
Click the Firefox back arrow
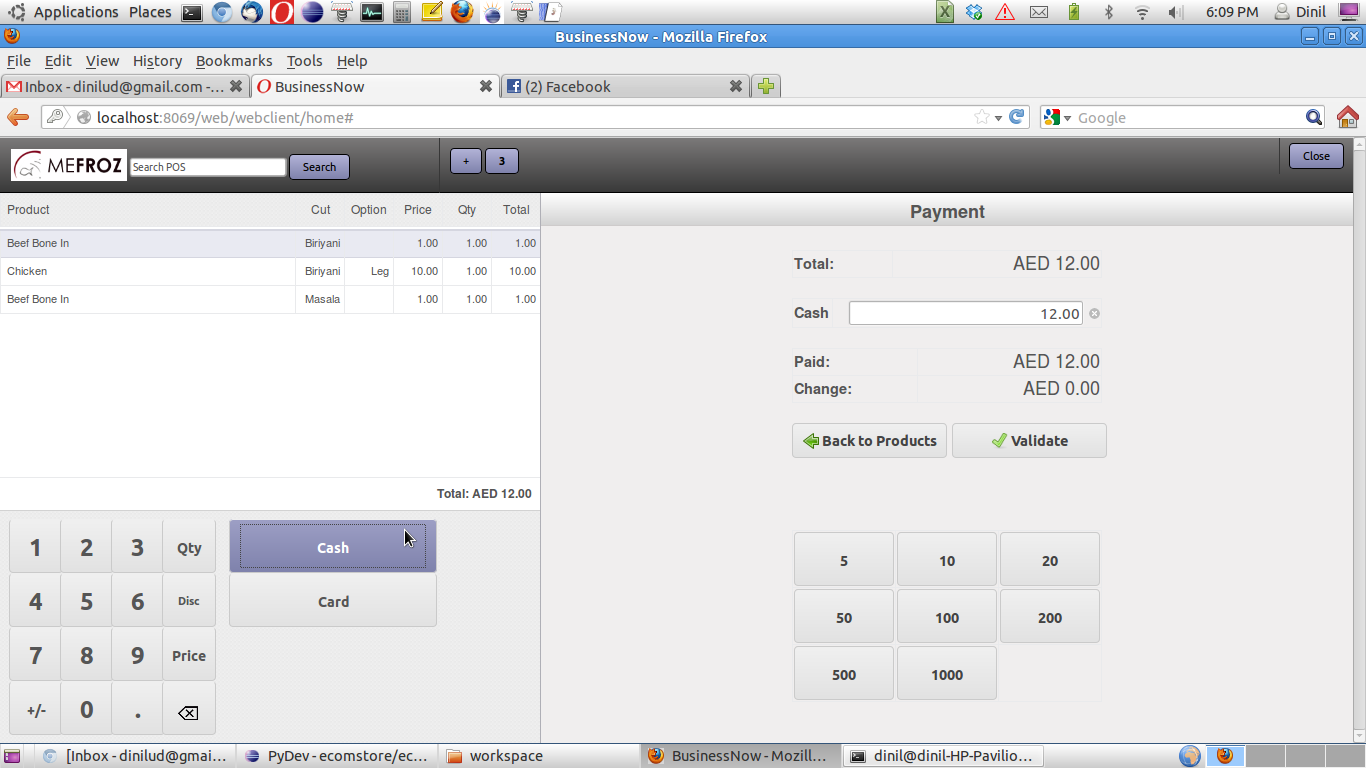pos(18,118)
